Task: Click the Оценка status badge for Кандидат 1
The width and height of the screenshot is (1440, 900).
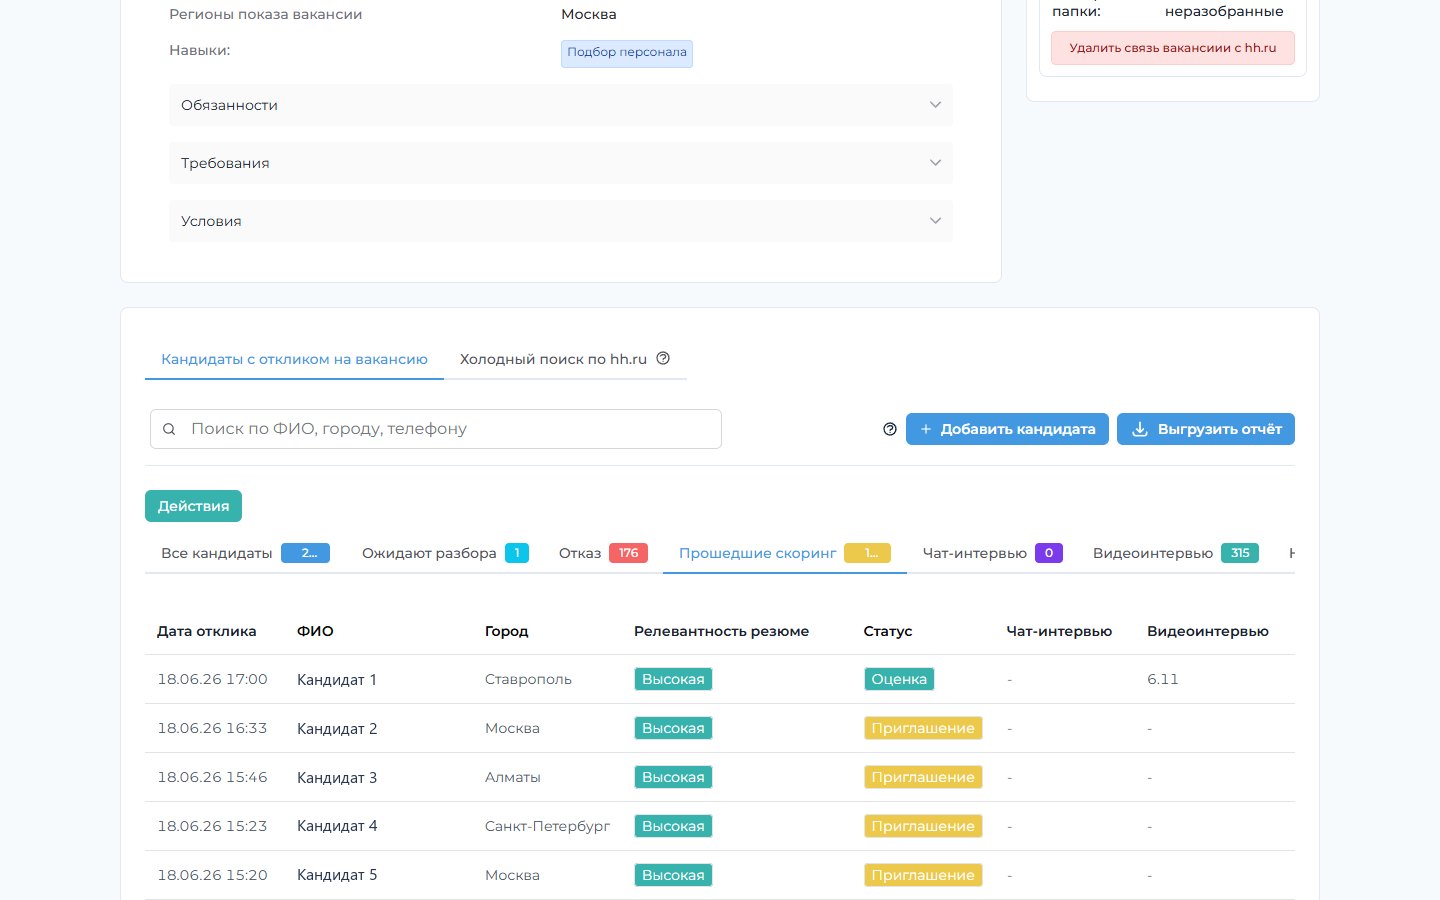Action: 899,679
